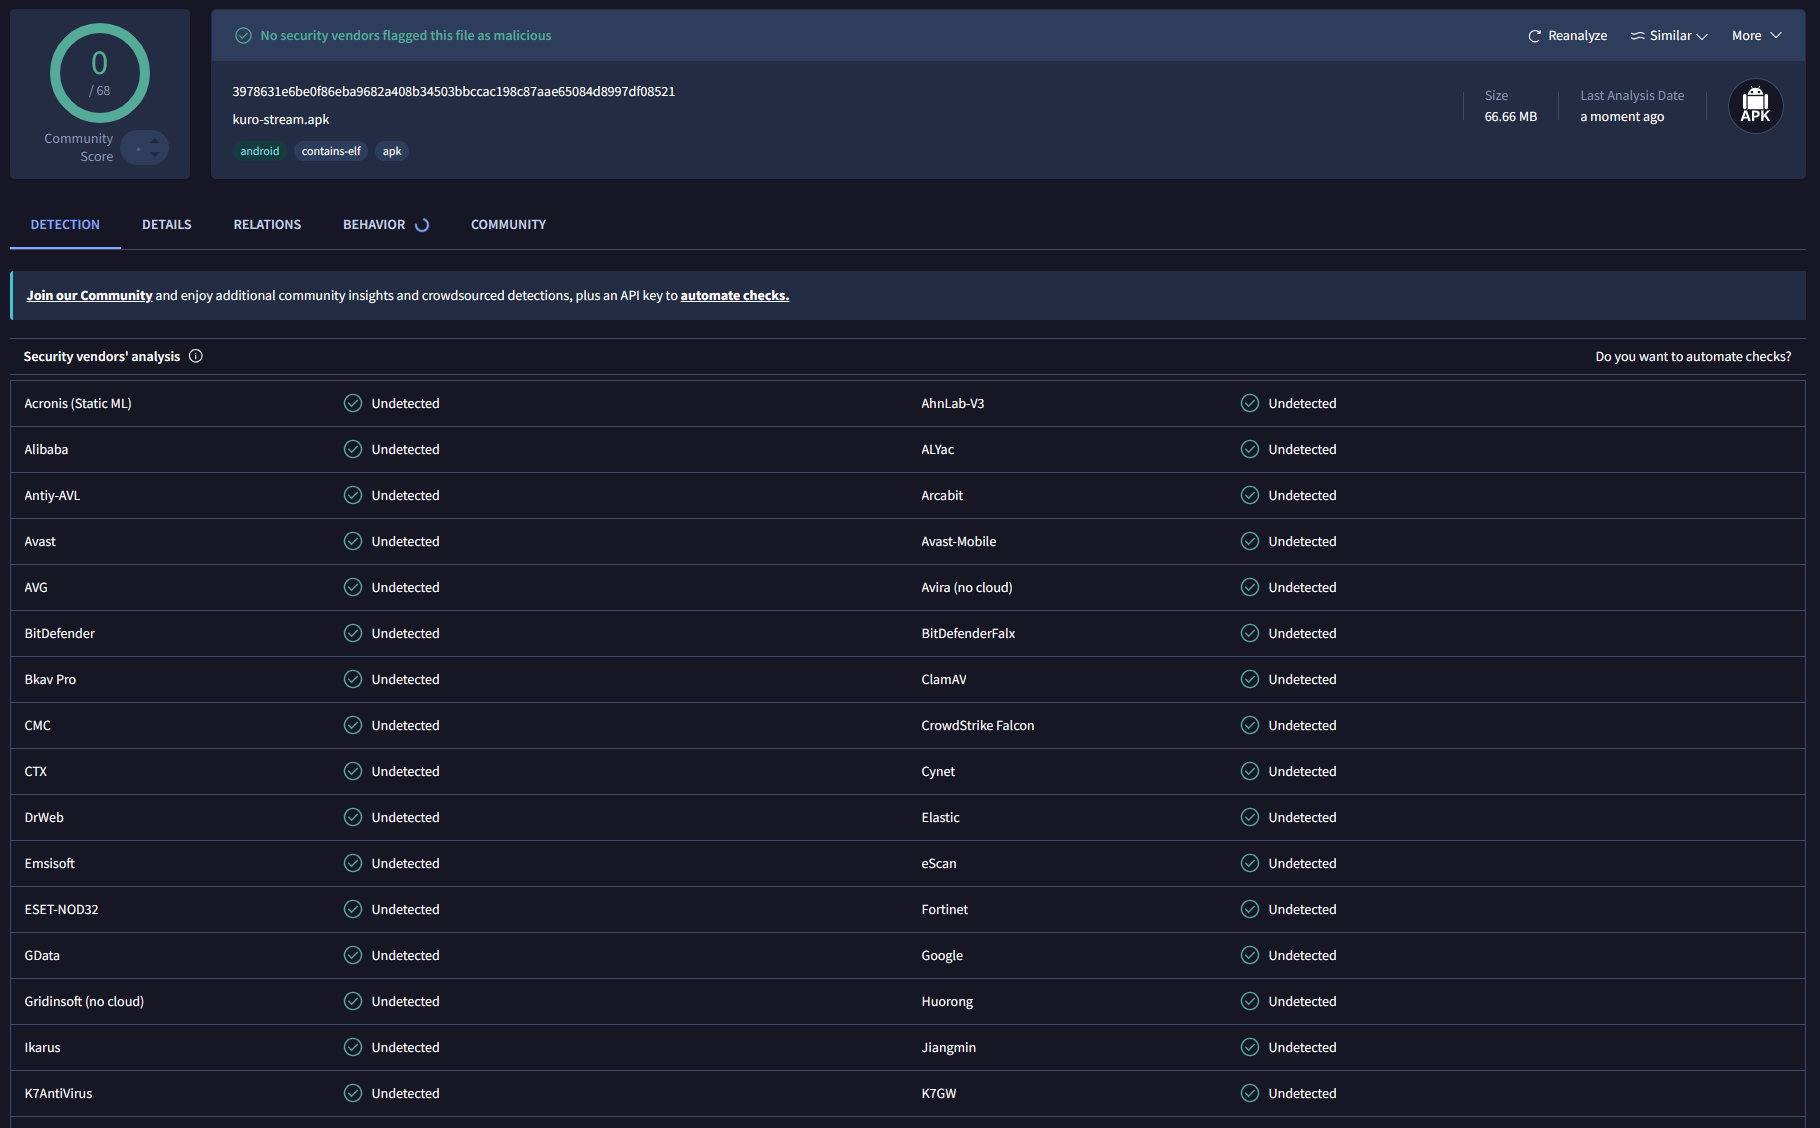Click the Emsisoft vendor name
This screenshot has height=1128, width=1820.
point(50,863)
